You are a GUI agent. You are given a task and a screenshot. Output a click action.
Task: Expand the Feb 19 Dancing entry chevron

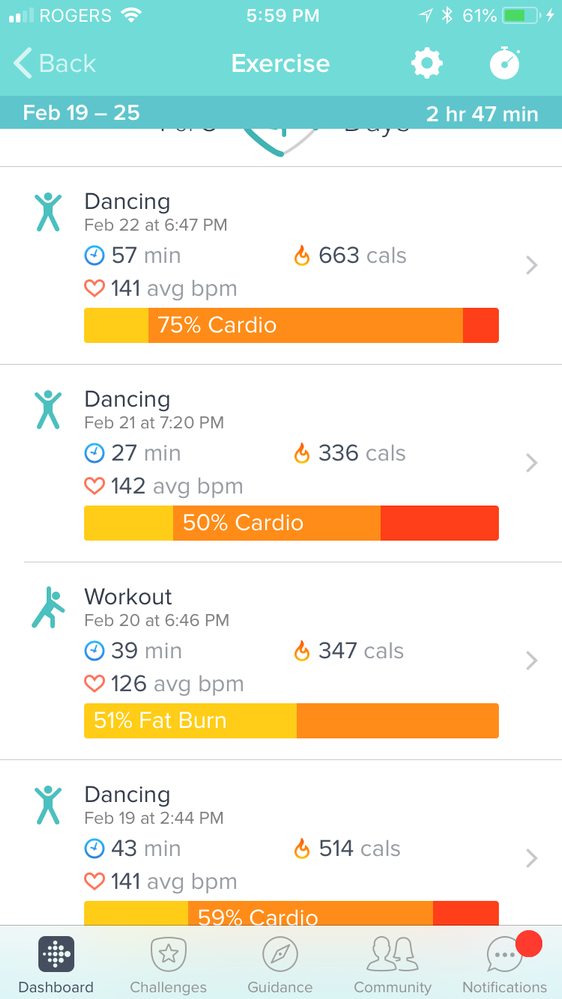tap(532, 858)
